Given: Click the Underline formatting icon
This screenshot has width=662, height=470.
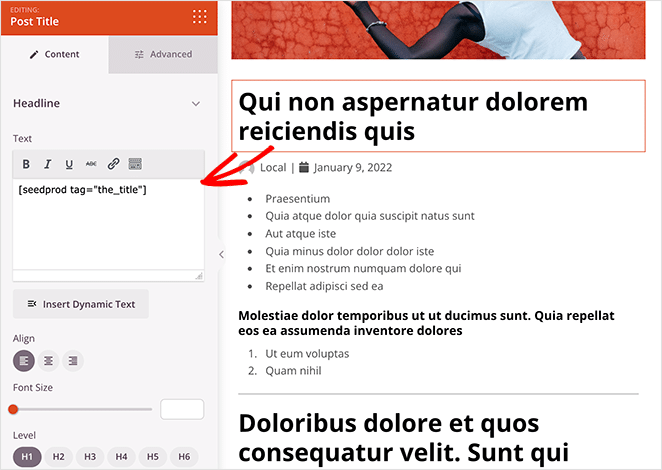Looking at the screenshot, I should click(69, 164).
